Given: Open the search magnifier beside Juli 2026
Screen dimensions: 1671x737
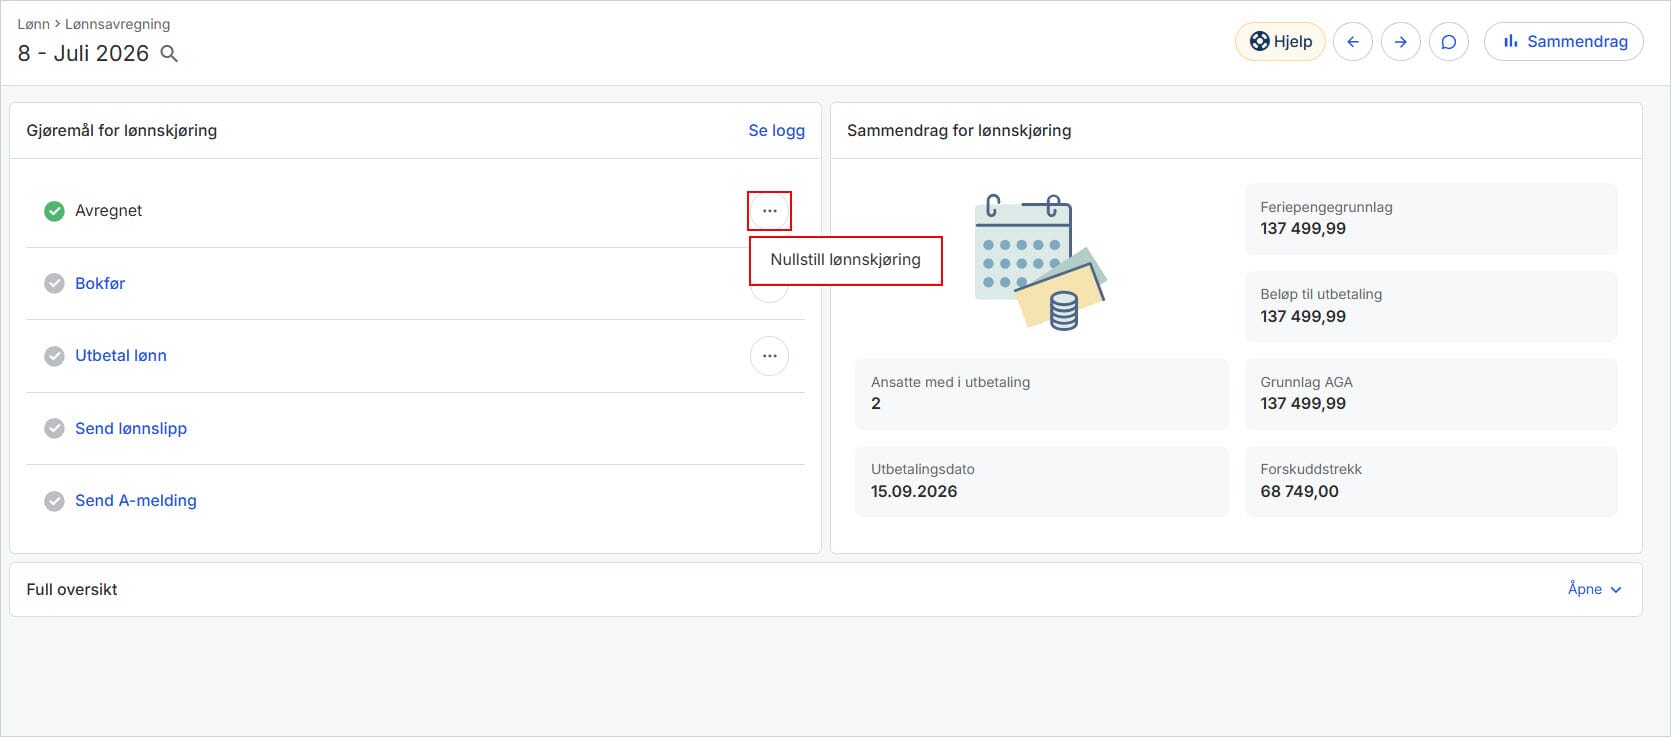Looking at the screenshot, I should point(169,54).
